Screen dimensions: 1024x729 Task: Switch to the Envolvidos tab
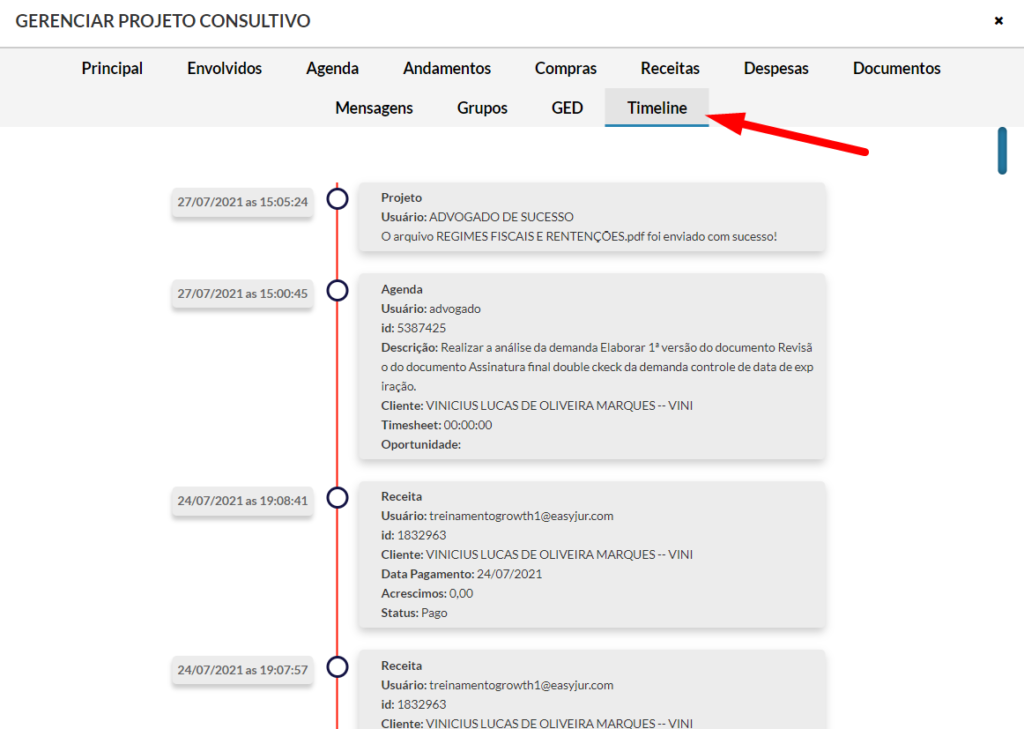click(x=224, y=69)
